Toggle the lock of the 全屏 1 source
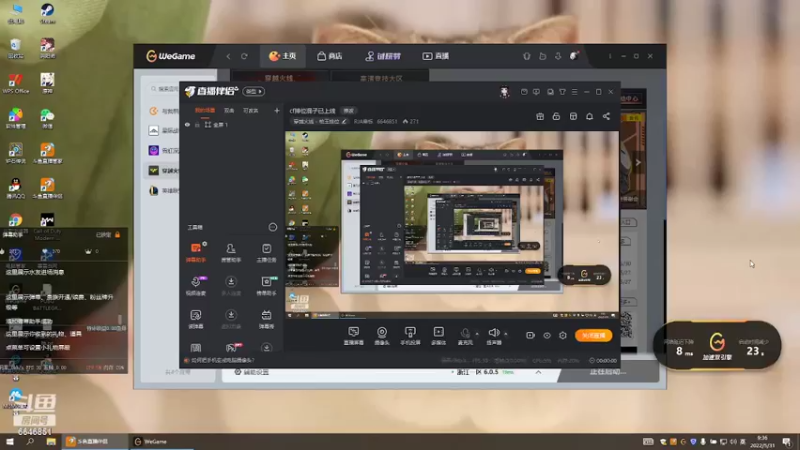 pos(197,124)
